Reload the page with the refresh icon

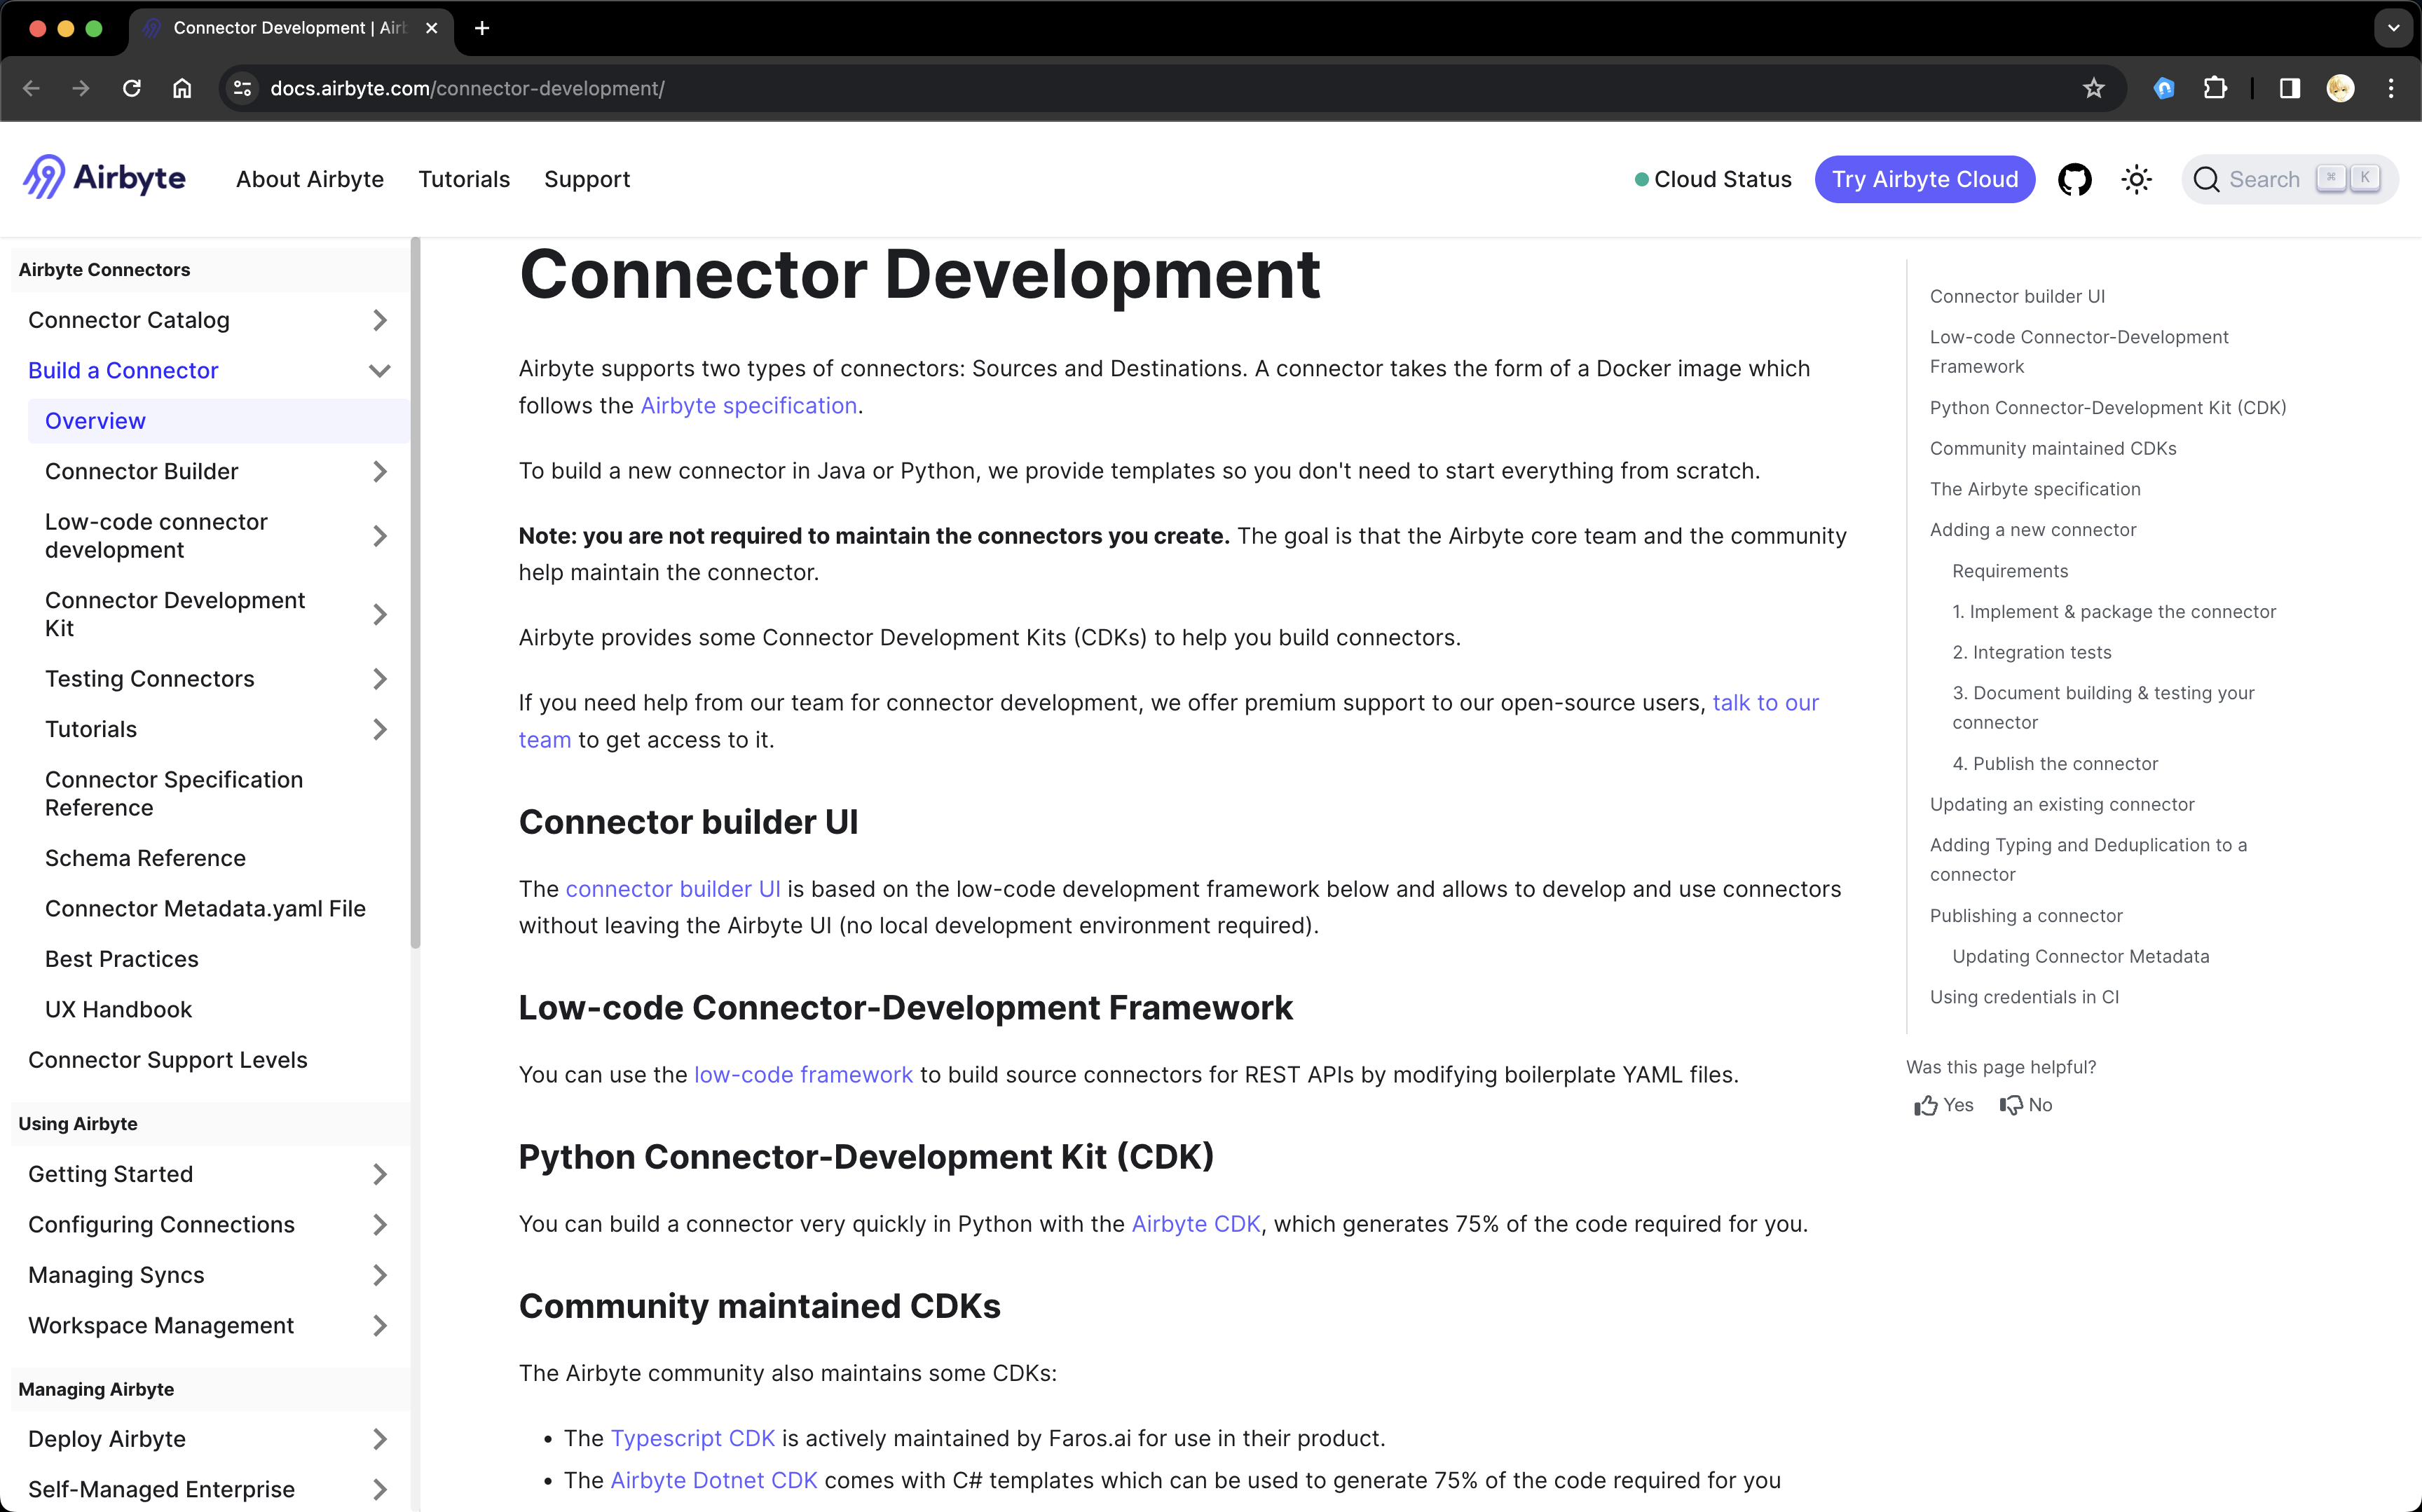click(132, 88)
